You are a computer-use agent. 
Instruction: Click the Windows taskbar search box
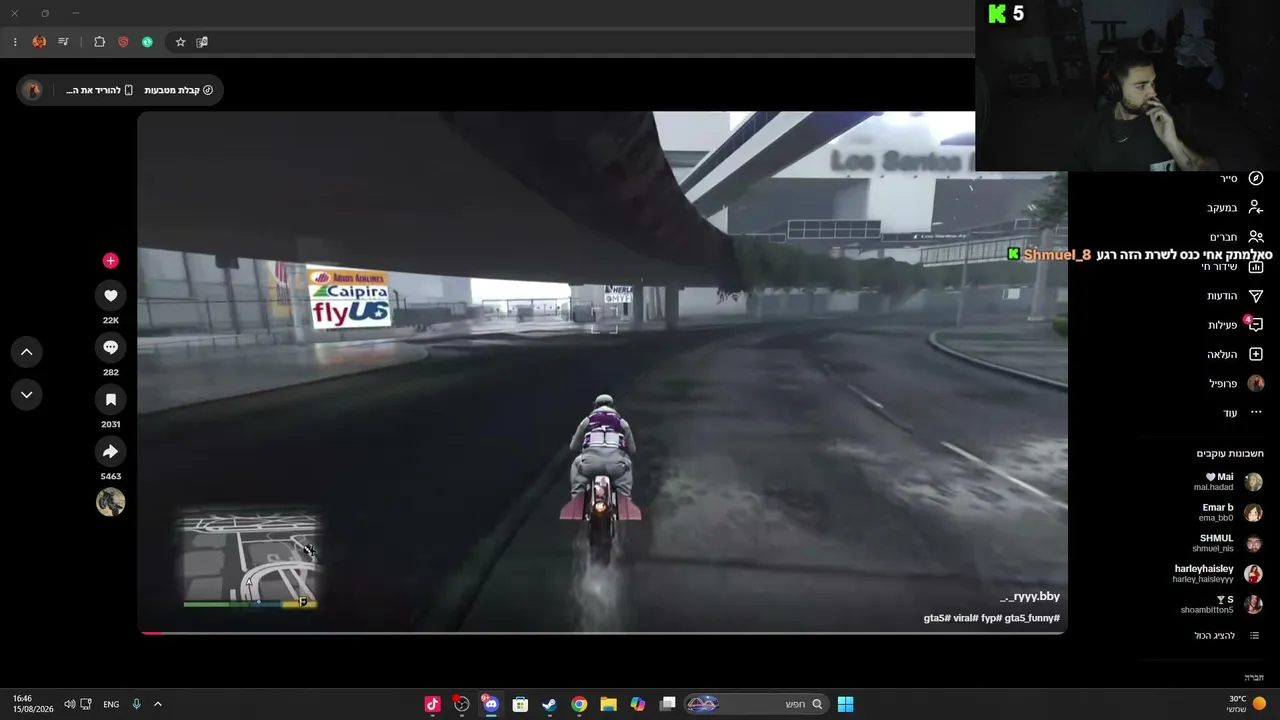pyautogui.click(x=756, y=704)
